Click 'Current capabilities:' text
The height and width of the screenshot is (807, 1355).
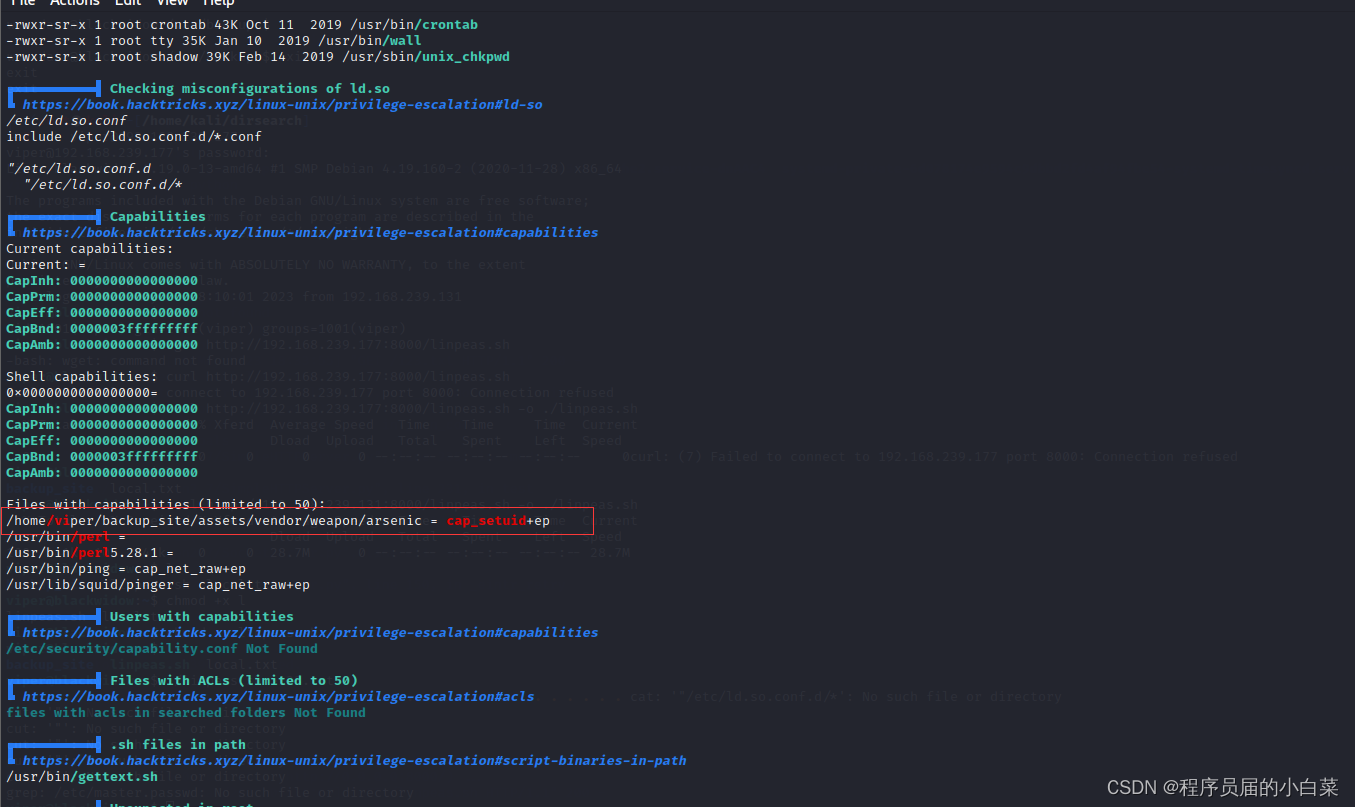(x=90, y=248)
